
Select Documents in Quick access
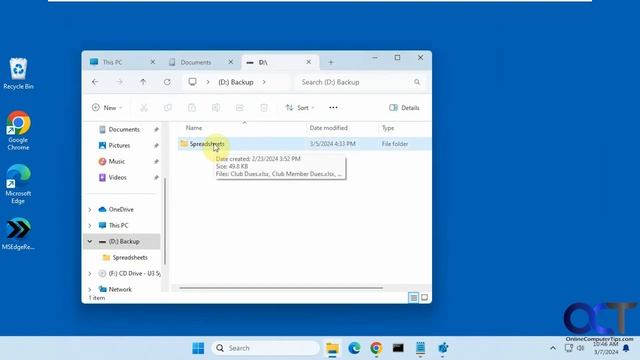pyautogui.click(x=124, y=129)
